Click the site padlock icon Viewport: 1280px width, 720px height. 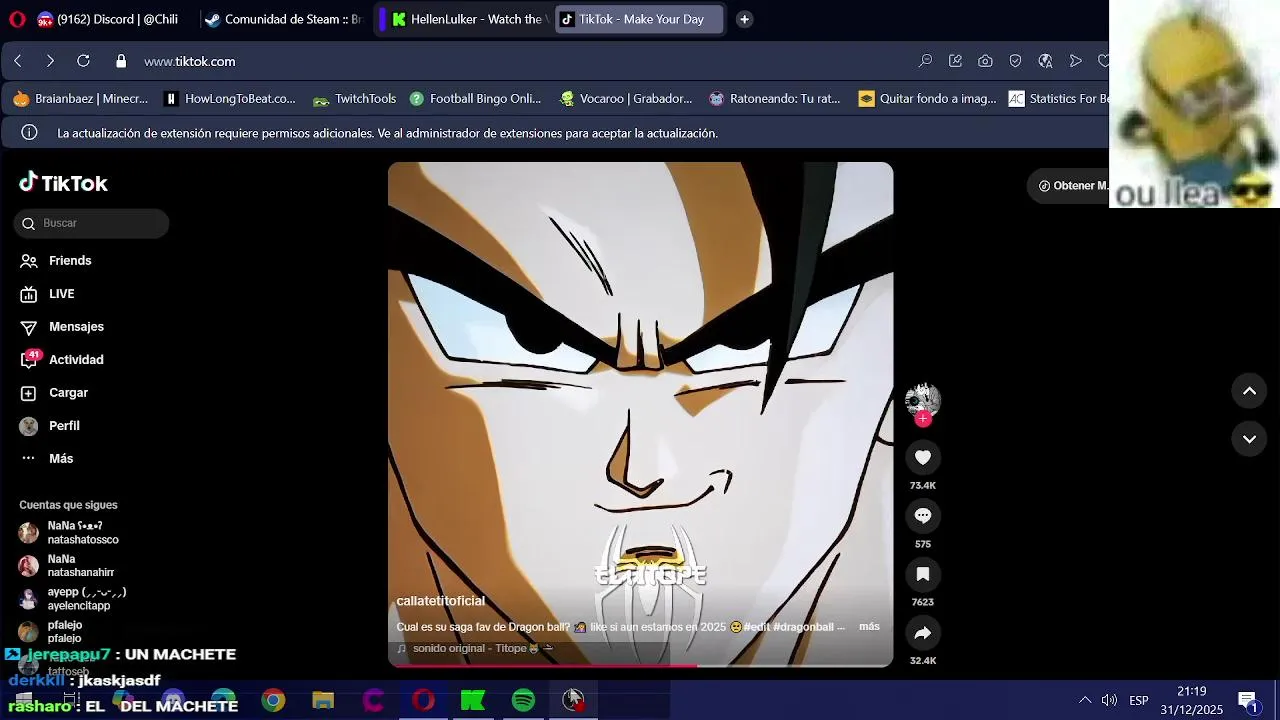[121, 61]
